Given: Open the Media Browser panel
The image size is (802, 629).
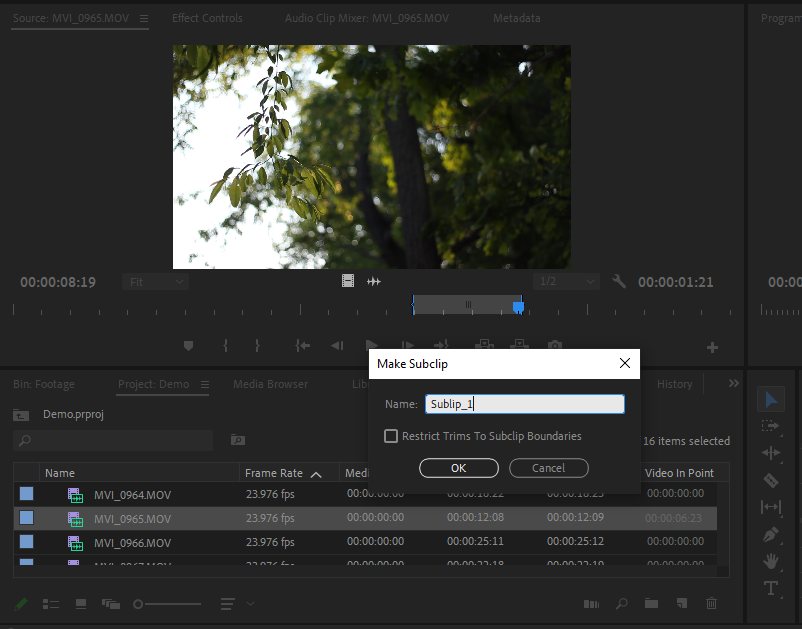Looking at the screenshot, I should [271, 383].
